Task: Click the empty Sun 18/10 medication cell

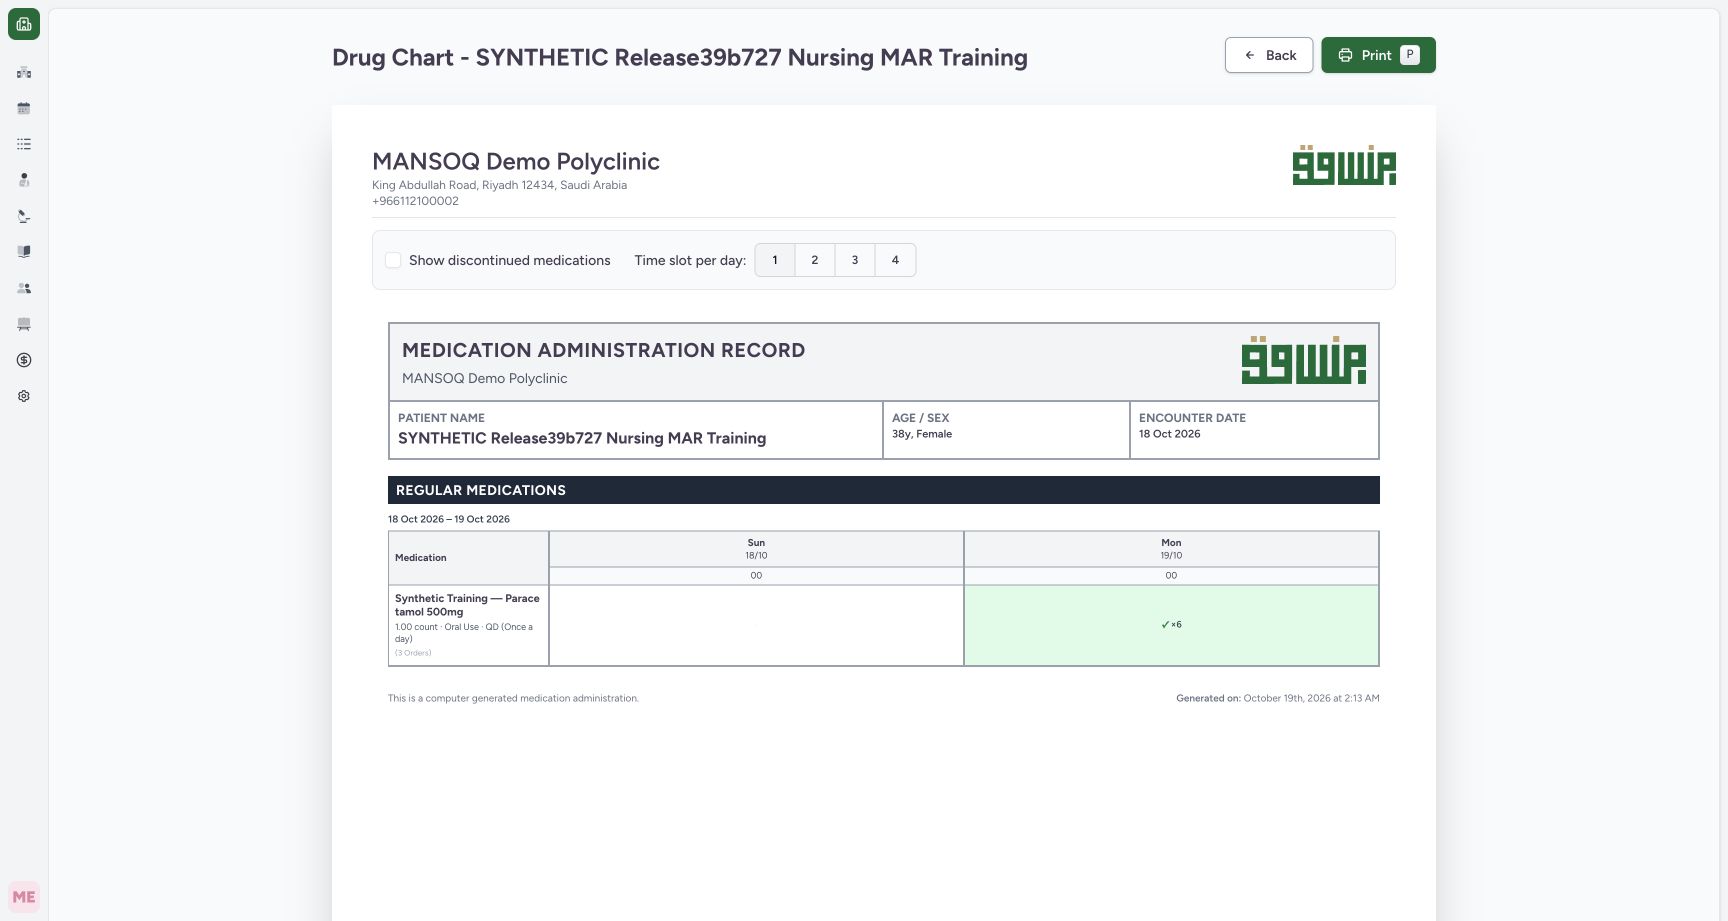Action: (756, 625)
